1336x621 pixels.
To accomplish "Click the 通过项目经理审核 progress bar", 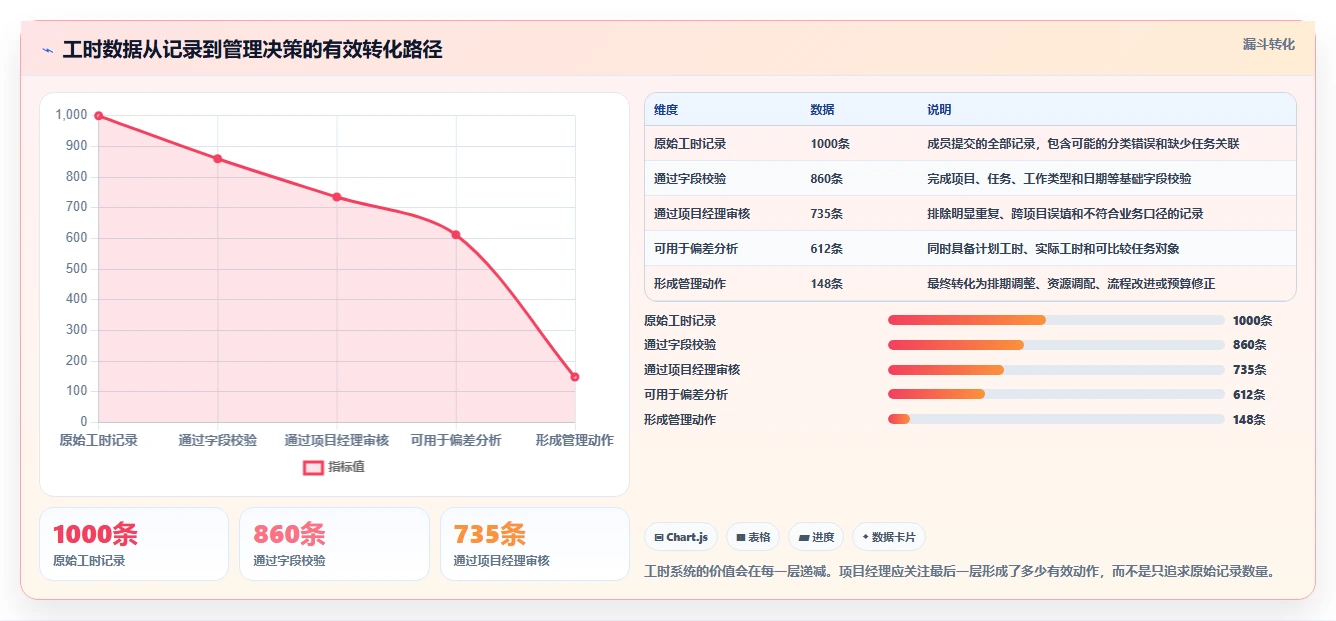I will (x=1056, y=370).
